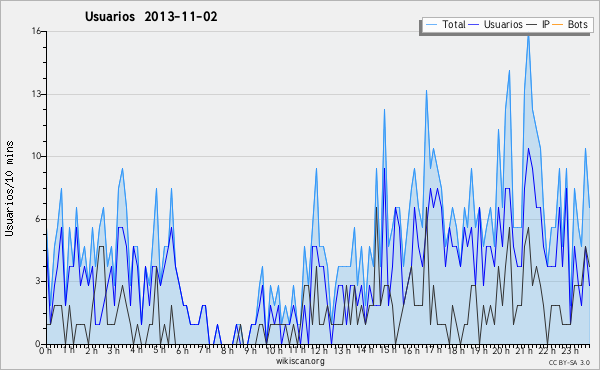This screenshot has width=600, height=370.
Task: Click the y-axis value '10'
Action: [x=36, y=156]
